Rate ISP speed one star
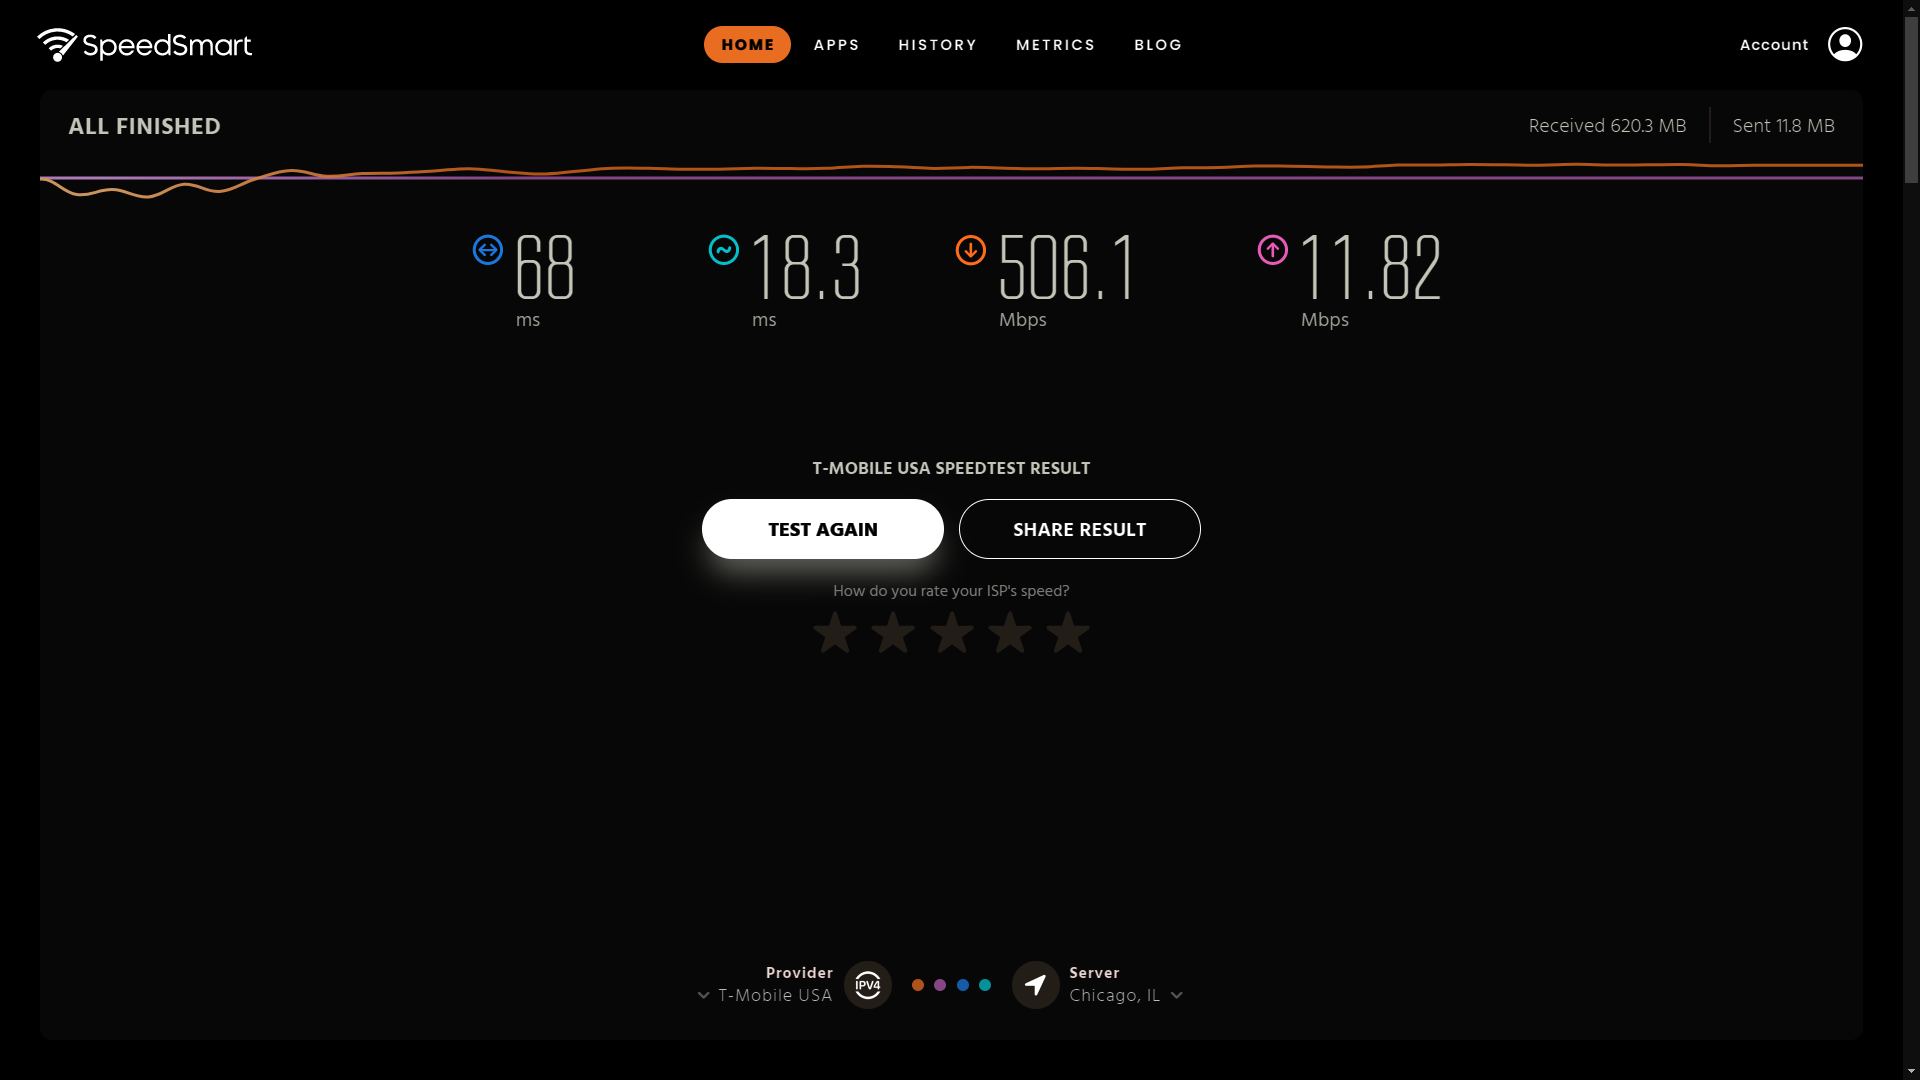 (x=835, y=633)
